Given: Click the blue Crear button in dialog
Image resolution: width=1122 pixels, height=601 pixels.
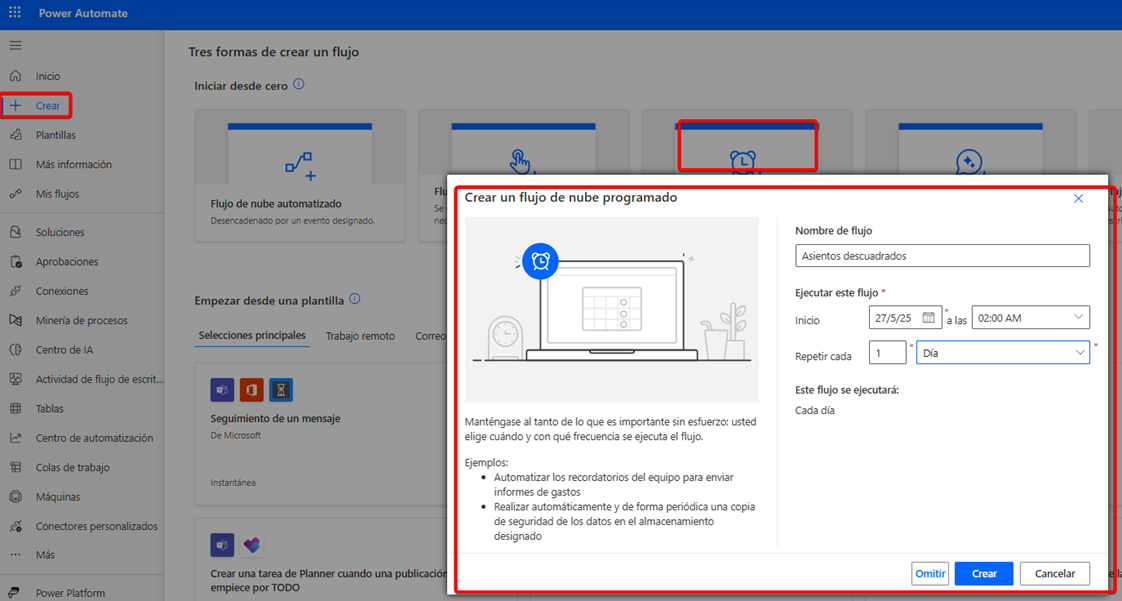Looking at the screenshot, I should tap(984, 574).
